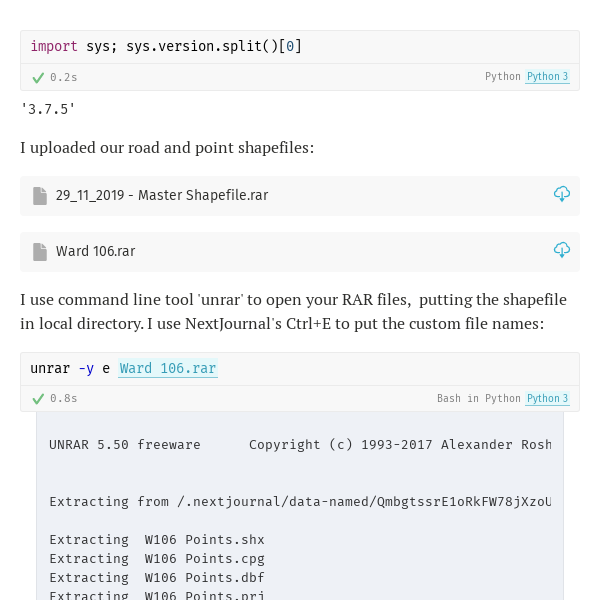This screenshot has height=600, width=600.
Task: Open the Python 3 runtime link of the bash cell
Action: pyautogui.click(x=547, y=398)
